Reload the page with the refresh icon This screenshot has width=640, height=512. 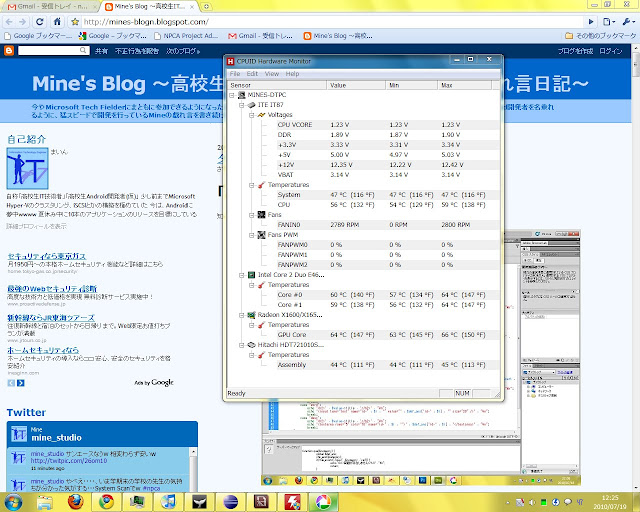[x=40, y=22]
